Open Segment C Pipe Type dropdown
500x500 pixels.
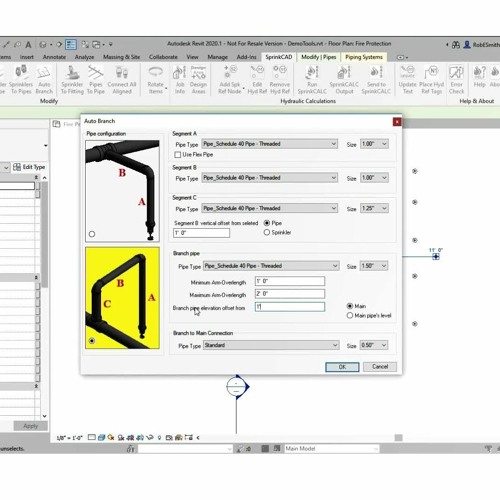pos(270,209)
